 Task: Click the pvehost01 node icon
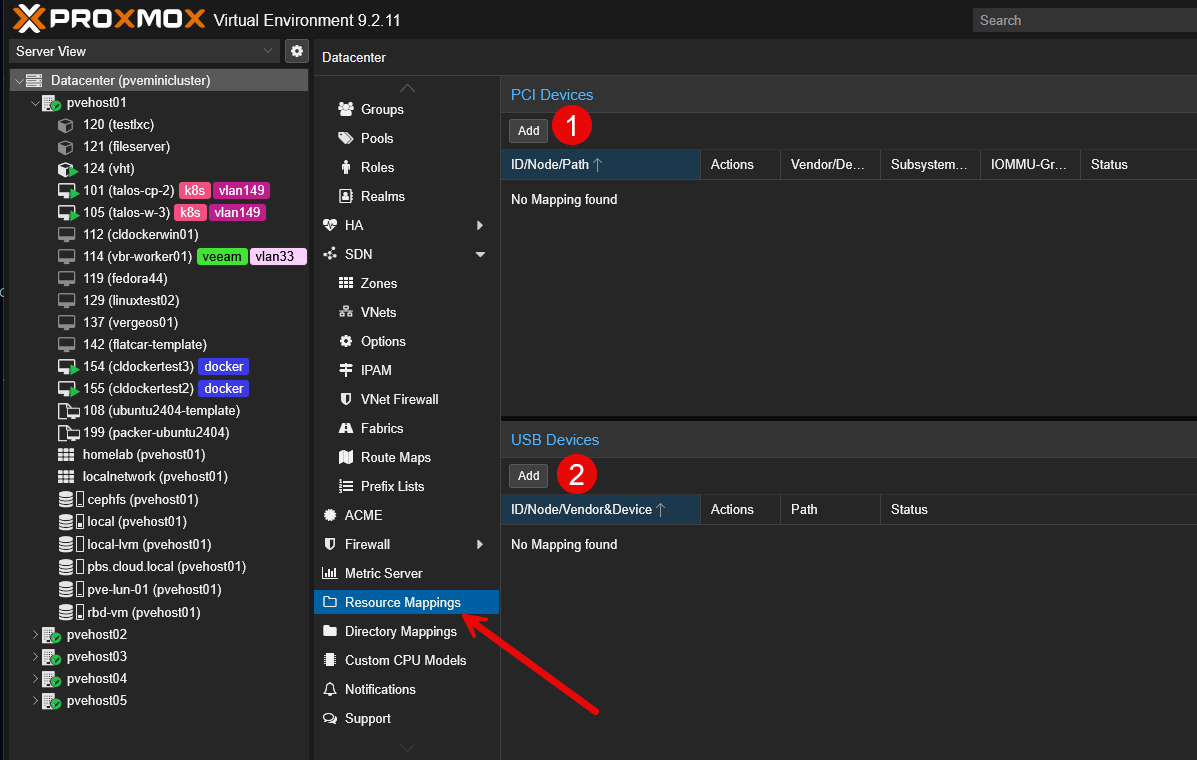coord(51,102)
